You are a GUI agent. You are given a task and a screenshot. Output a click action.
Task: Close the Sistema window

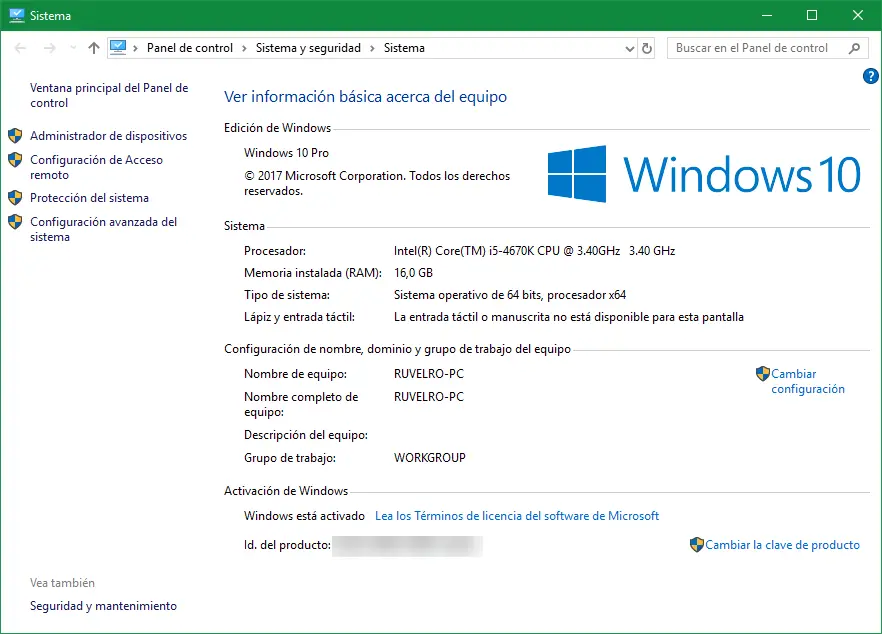[x=858, y=15]
